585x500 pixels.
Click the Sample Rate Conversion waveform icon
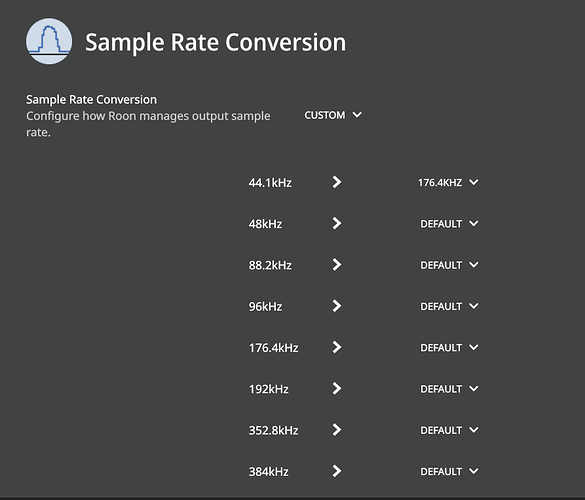pos(49,41)
